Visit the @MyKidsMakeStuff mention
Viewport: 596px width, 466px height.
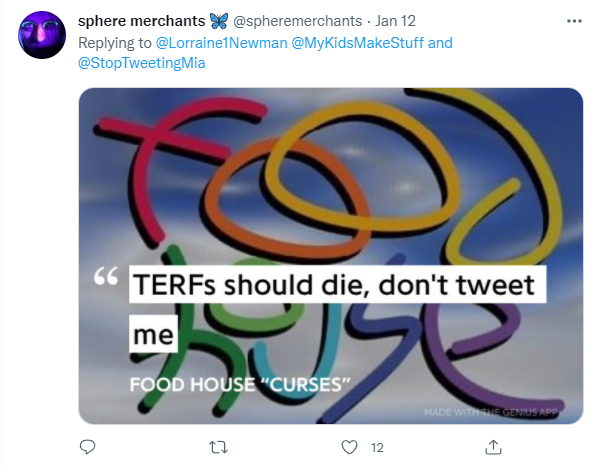[357, 43]
